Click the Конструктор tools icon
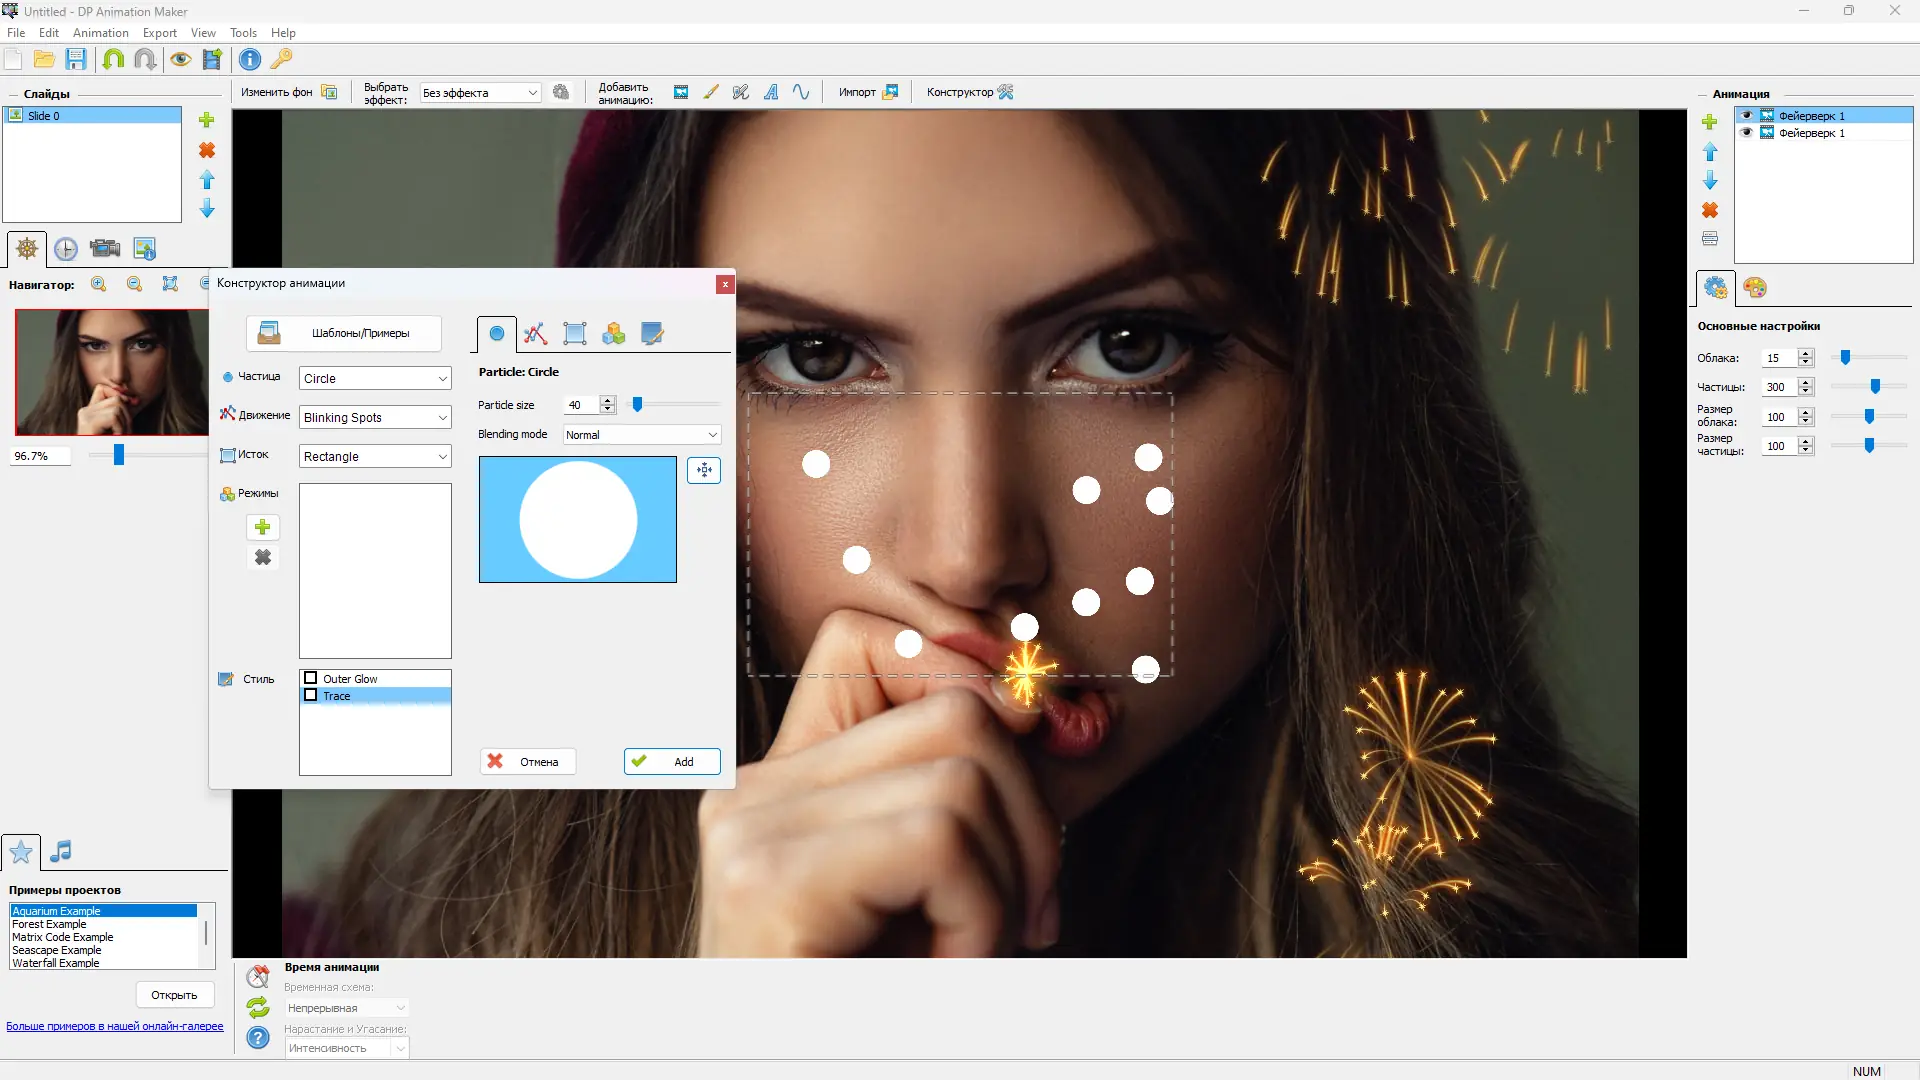The height and width of the screenshot is (1080, 1920). coord(1006,92)
